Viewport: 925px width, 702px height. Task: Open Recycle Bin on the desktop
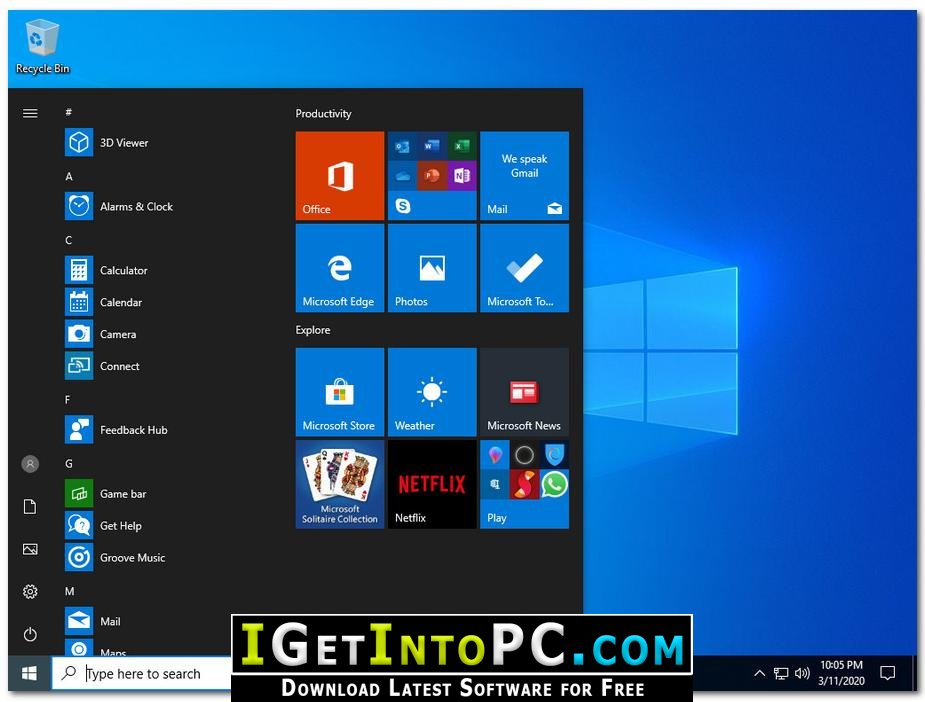tap(42, 47)
